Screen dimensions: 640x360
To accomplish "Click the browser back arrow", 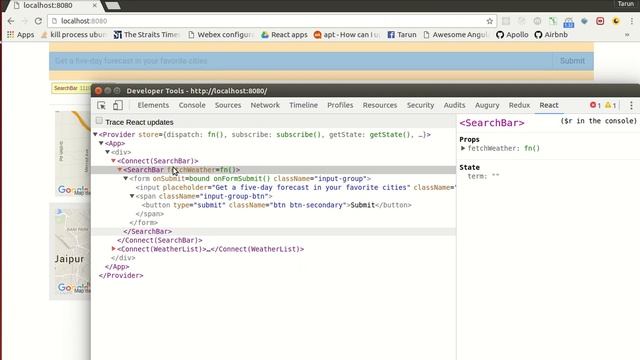I will click(x=11, y=21).
